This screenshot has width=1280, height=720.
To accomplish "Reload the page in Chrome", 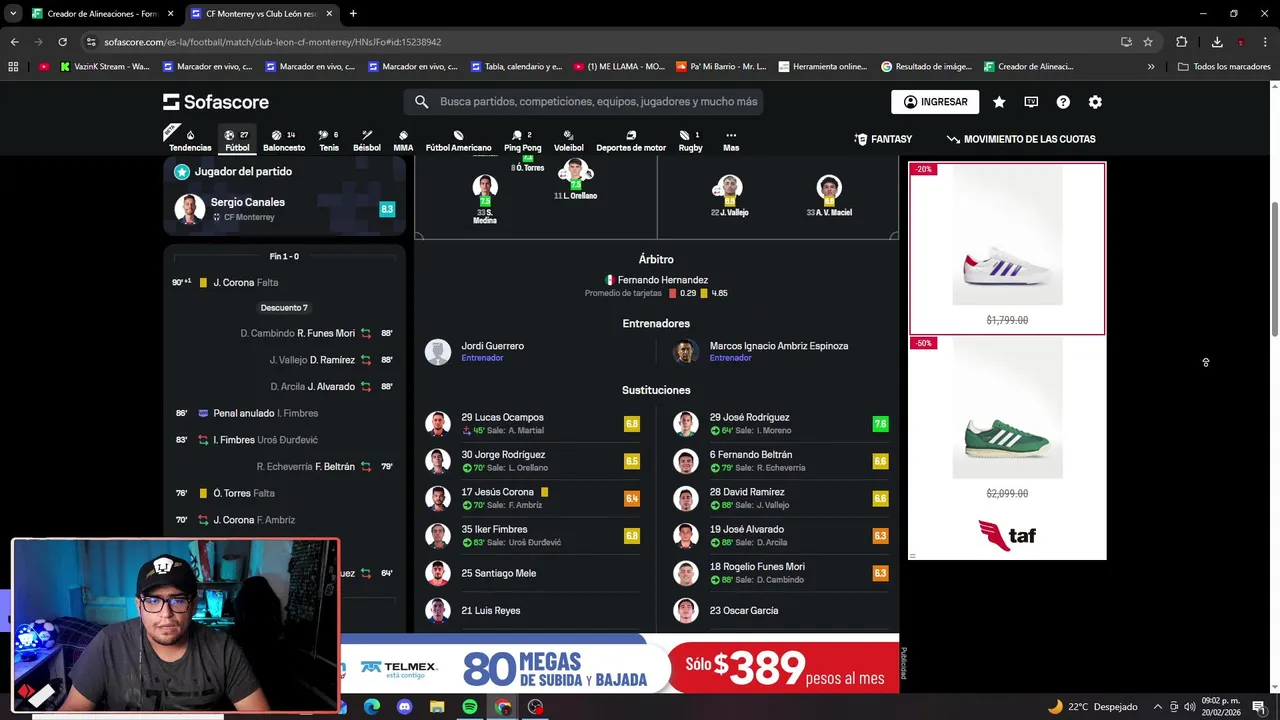I will tap(62, 42).
